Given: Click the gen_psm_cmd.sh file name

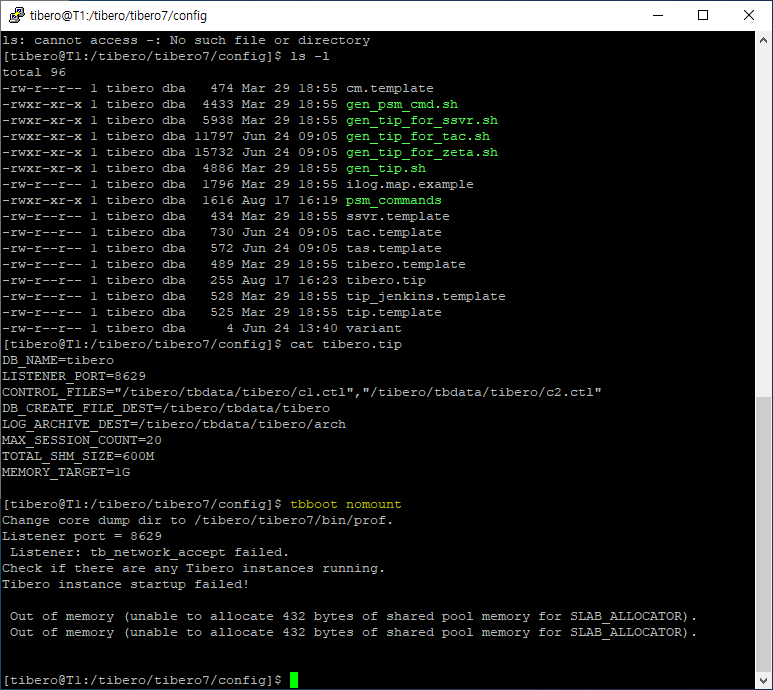Looking at the screenshot, I should coord(402,104).
